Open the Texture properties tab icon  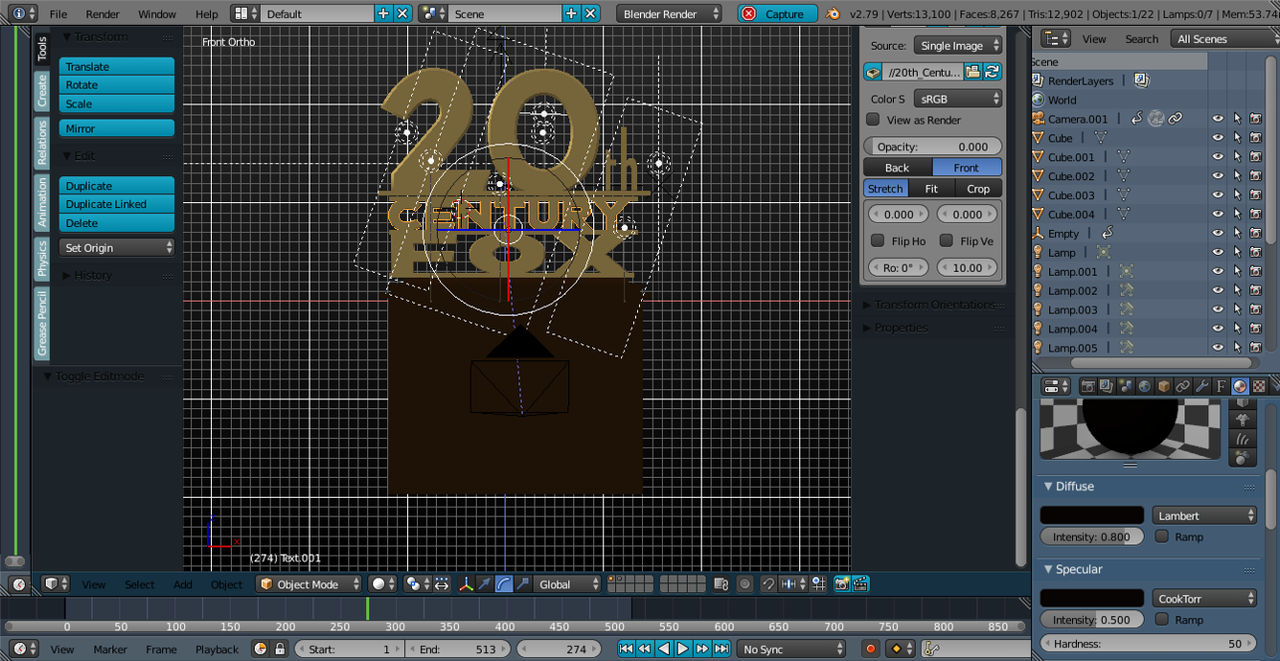[1259, 386]
